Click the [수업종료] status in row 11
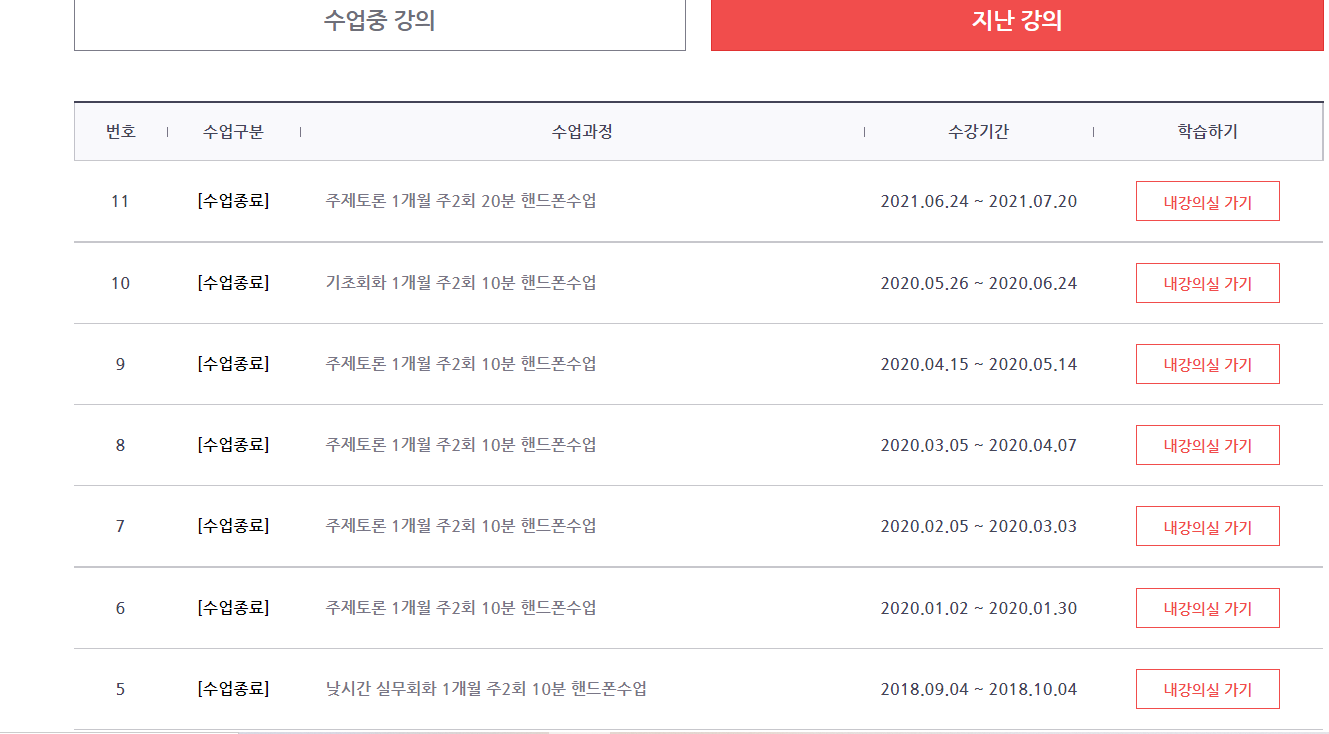The height and width of the screenshot is (734, 1329). 233,201
